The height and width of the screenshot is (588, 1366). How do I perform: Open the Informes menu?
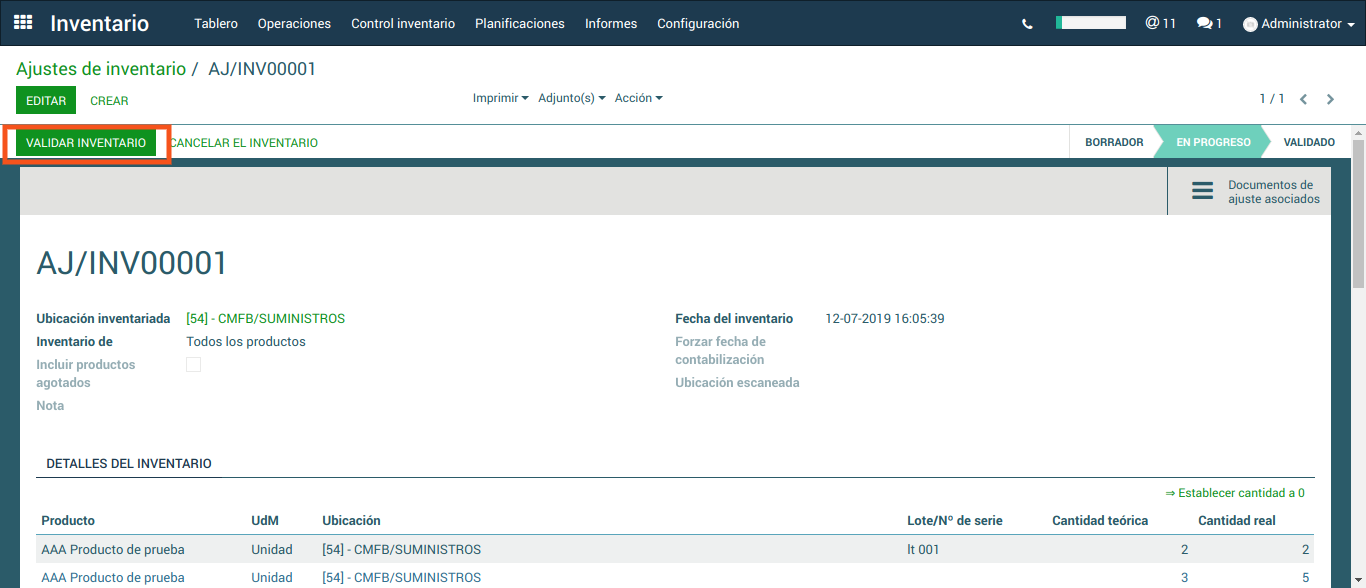[611, 23]
